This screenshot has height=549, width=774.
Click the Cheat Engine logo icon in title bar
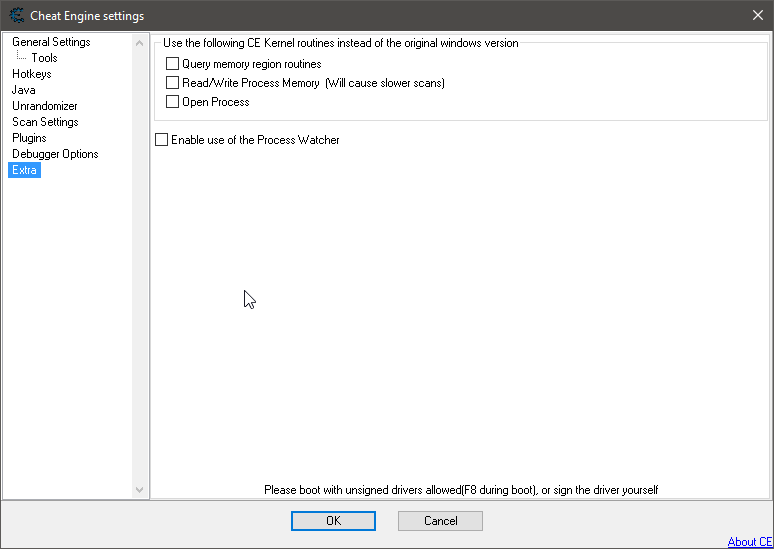(x=16, y=15)
